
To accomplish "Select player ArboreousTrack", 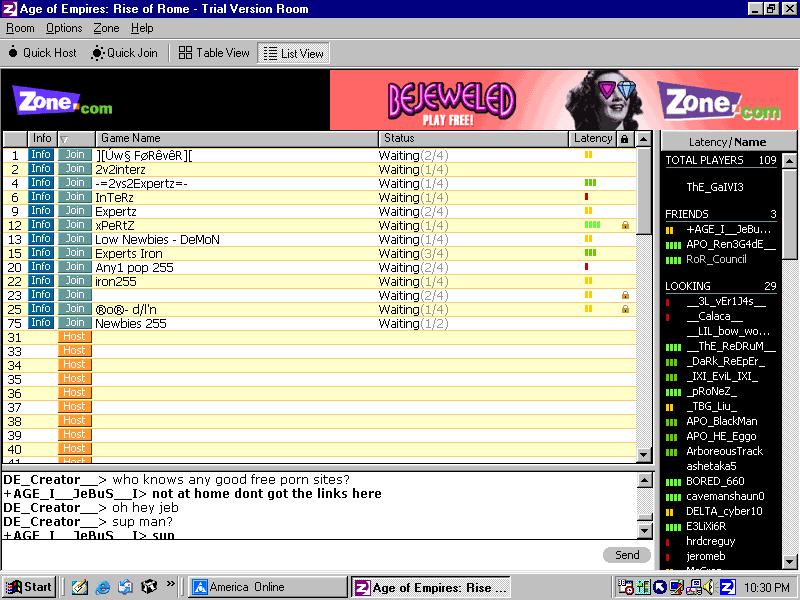I will pos(724,452).
